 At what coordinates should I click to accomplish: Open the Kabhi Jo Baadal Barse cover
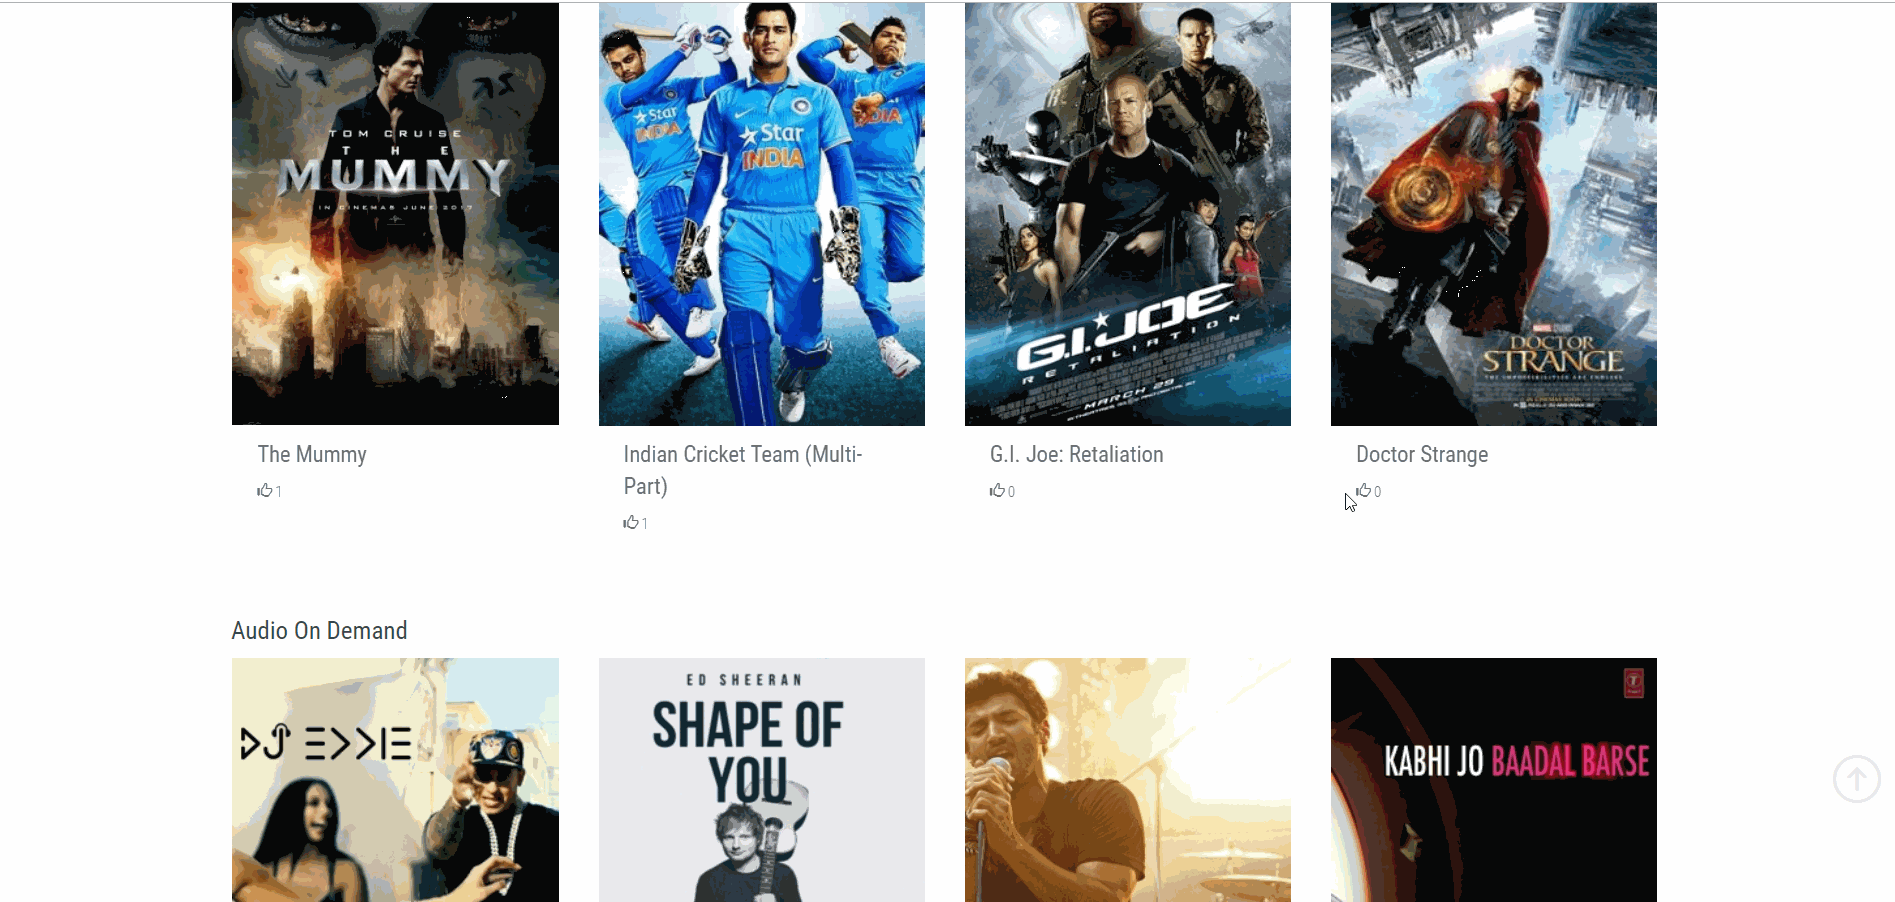[1494, 780]
